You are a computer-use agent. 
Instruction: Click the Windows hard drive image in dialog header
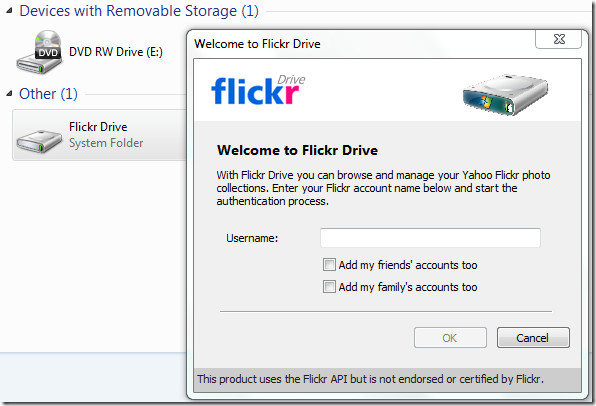505,95
